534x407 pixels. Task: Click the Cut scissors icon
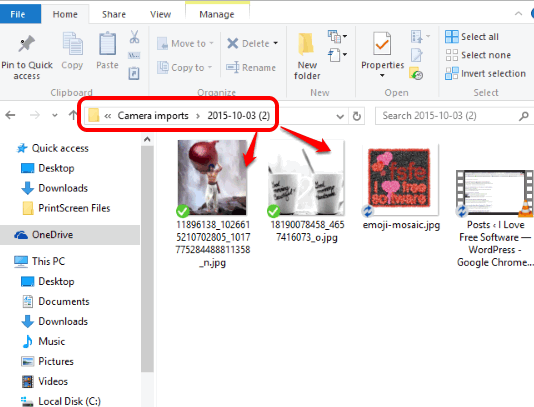(134, 37)
